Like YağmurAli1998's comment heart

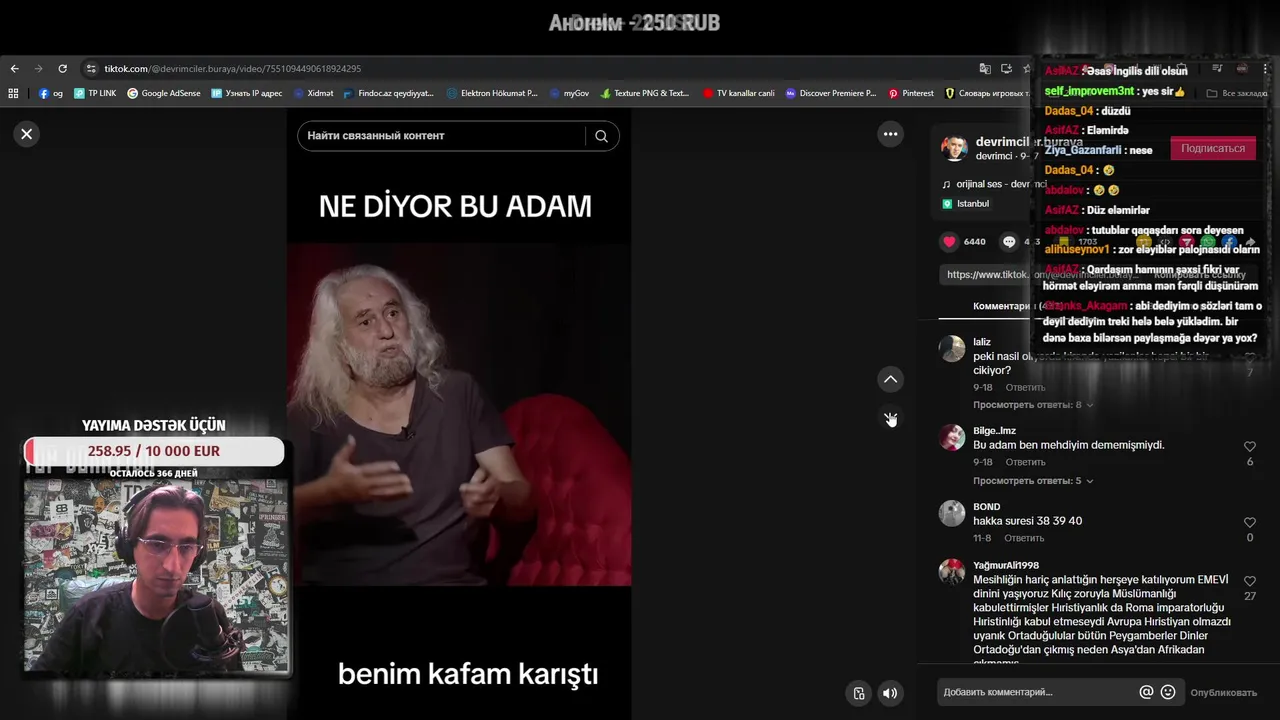click(x=1250, y=581)
